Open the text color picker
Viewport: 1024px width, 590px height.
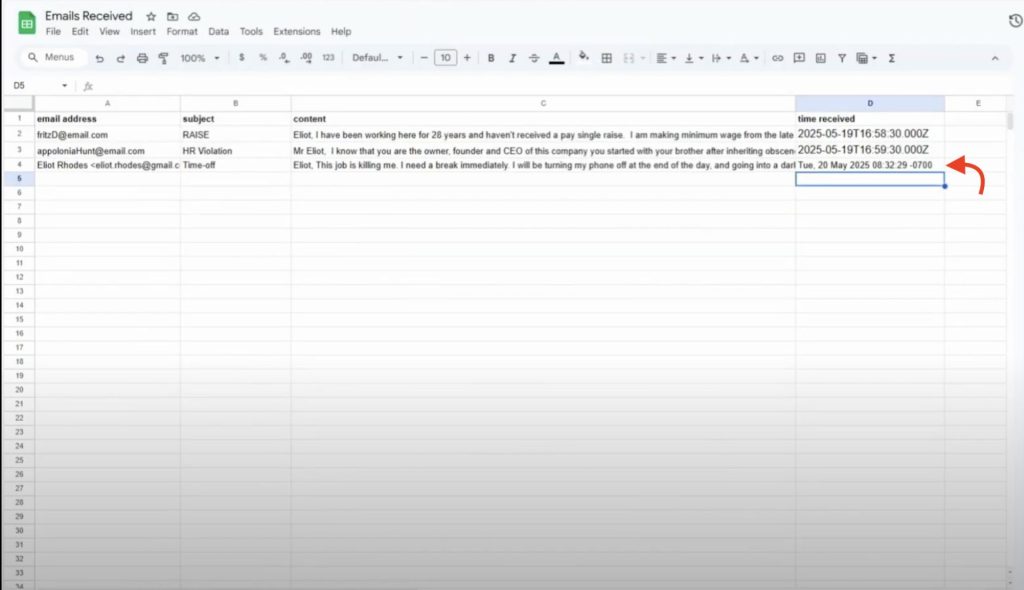point(556,58)
